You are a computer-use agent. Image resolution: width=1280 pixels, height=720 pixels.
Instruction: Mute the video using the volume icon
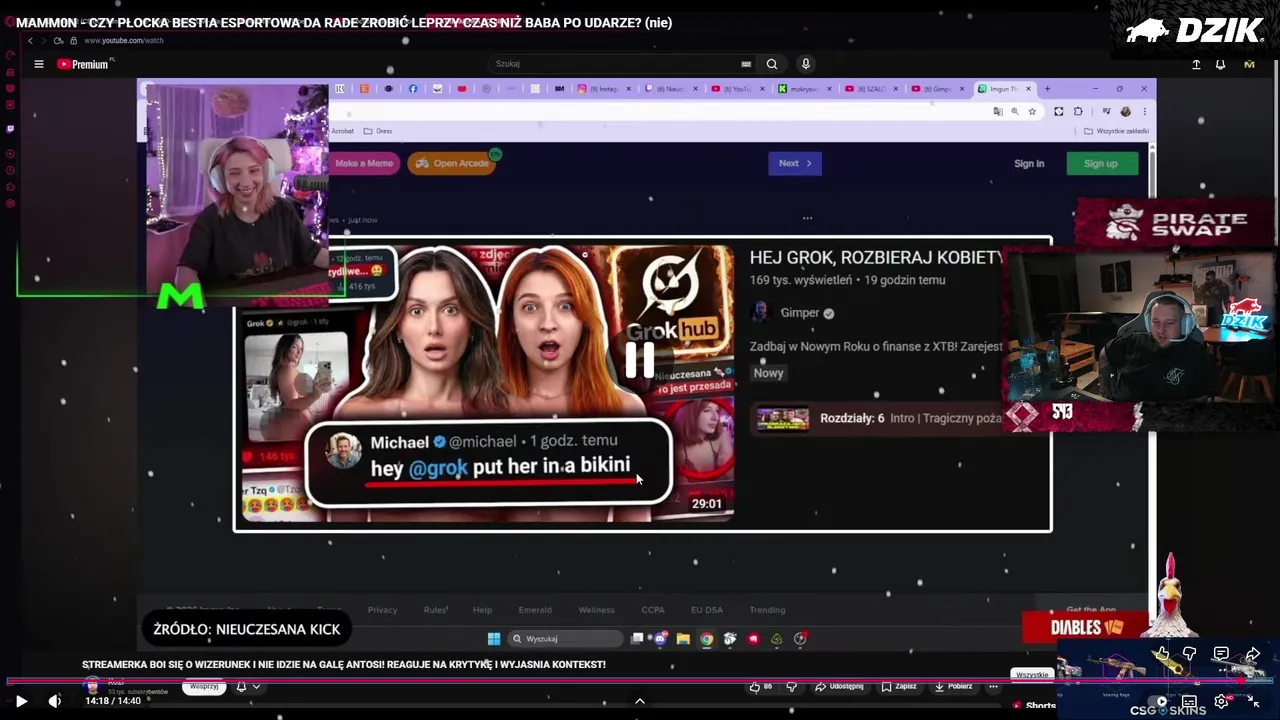point(55,701)
